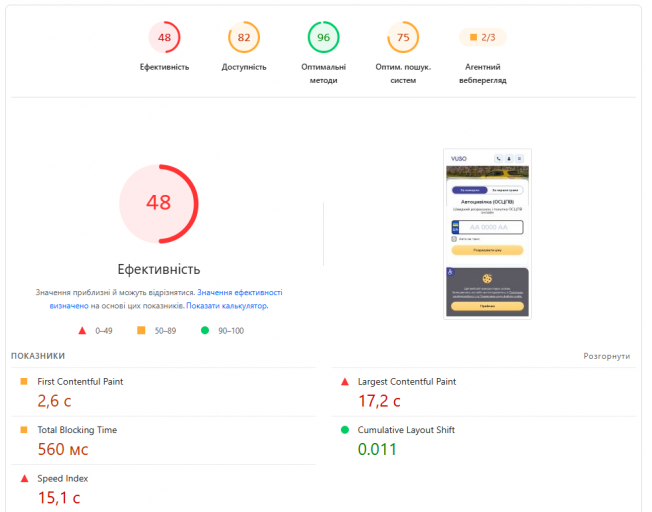Click the 17,2 с metric value
The height and width of the screenshot is (512, 652).
[x=379, y=401]
